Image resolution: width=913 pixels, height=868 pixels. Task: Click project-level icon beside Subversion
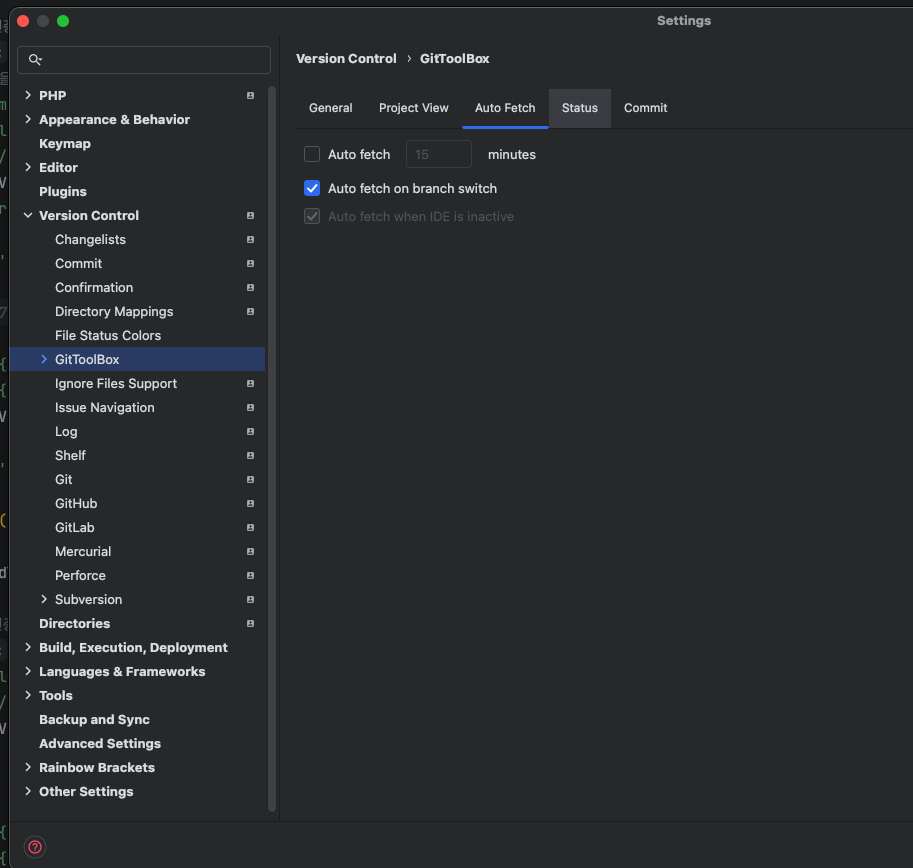(x=250, y=600)
